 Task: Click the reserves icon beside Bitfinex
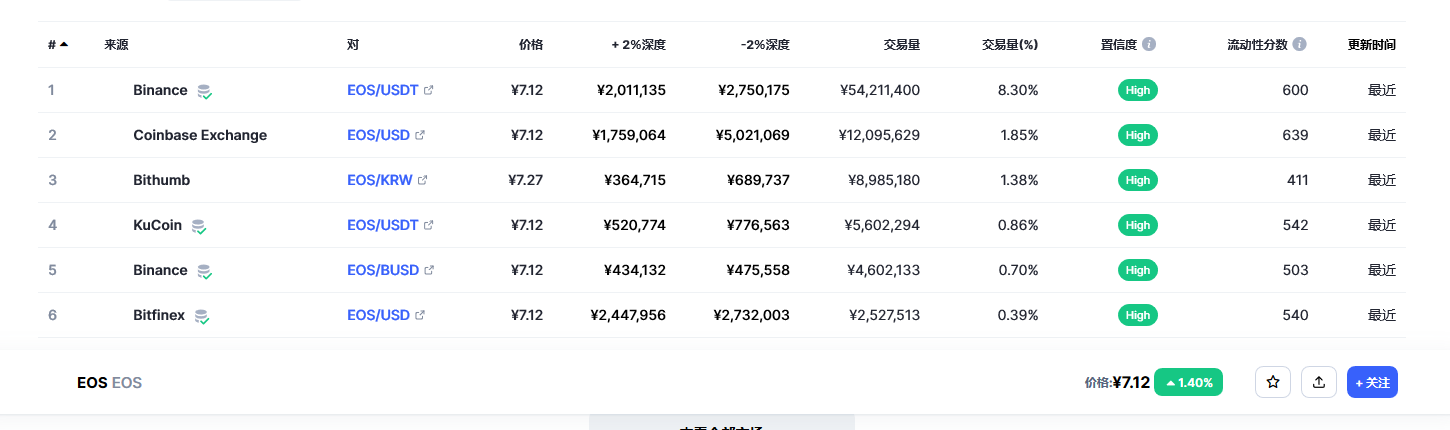(201, 316)
